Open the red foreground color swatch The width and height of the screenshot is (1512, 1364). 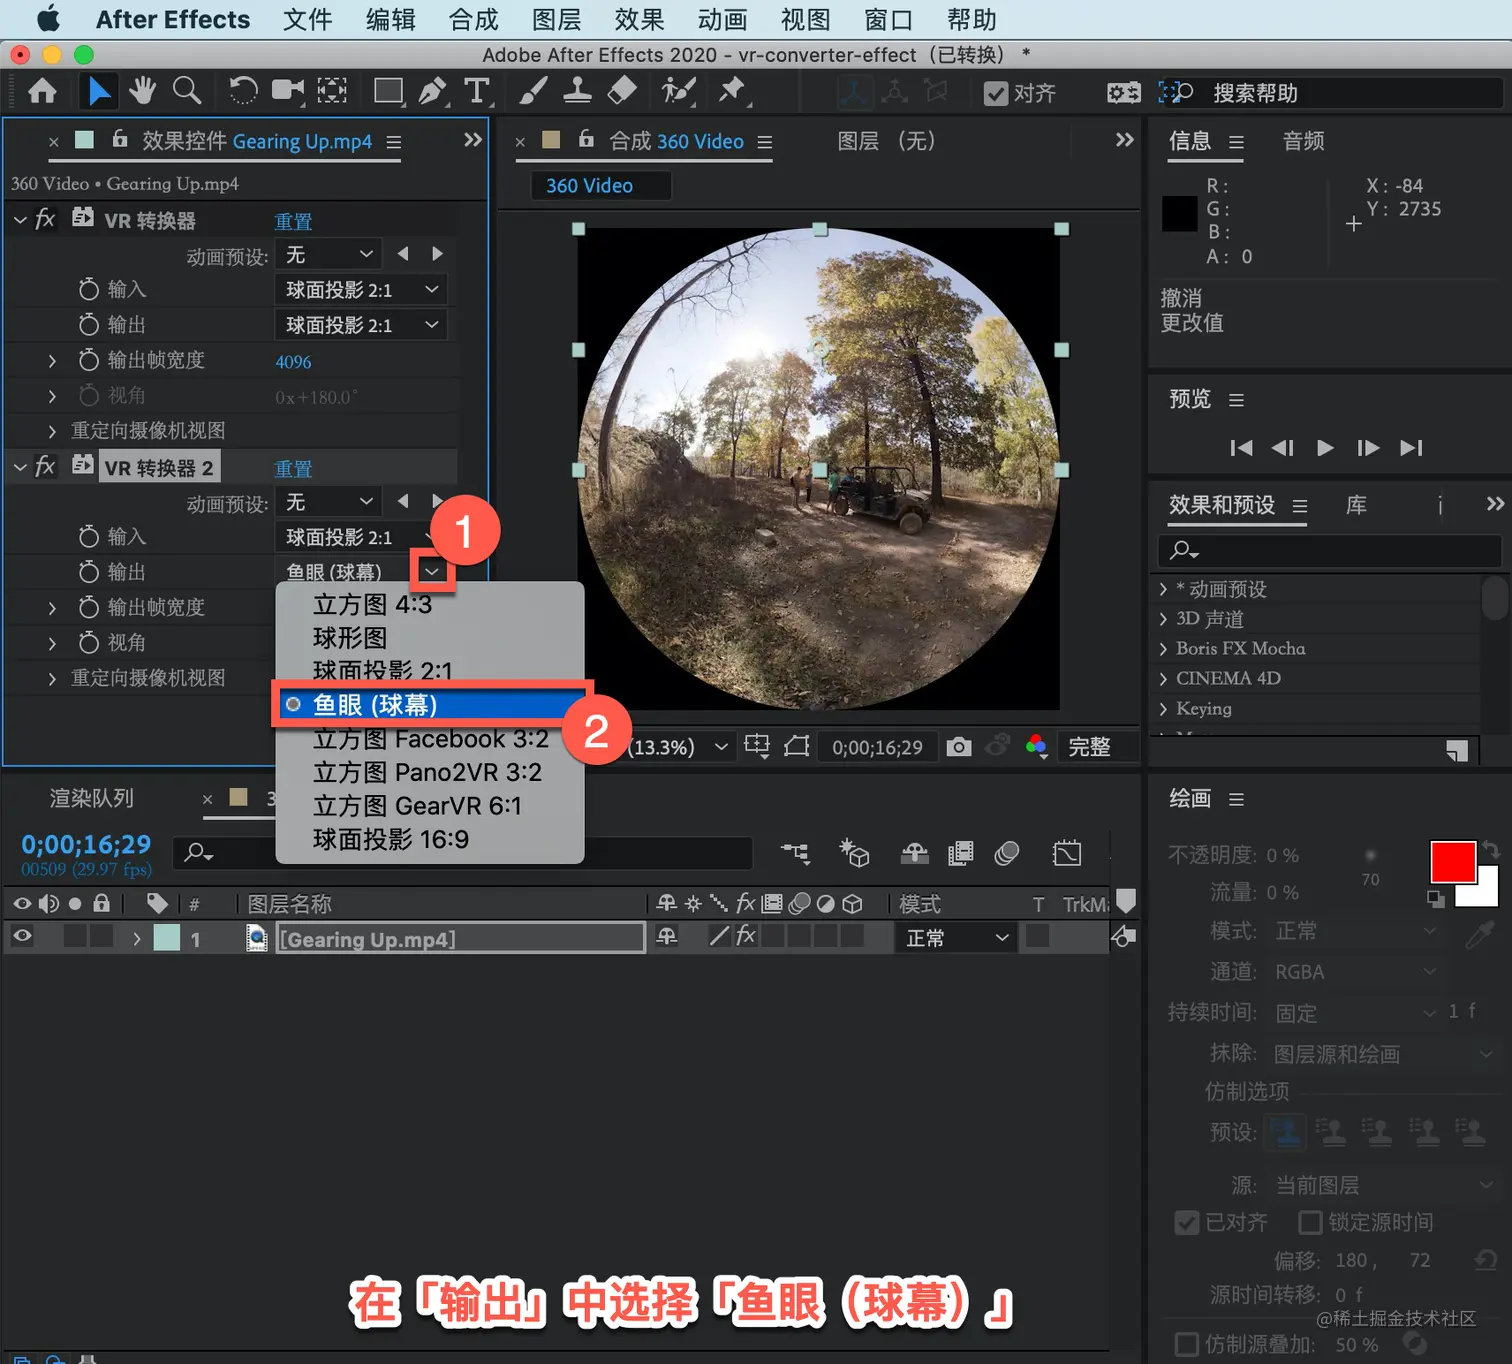click(1452, 861)
